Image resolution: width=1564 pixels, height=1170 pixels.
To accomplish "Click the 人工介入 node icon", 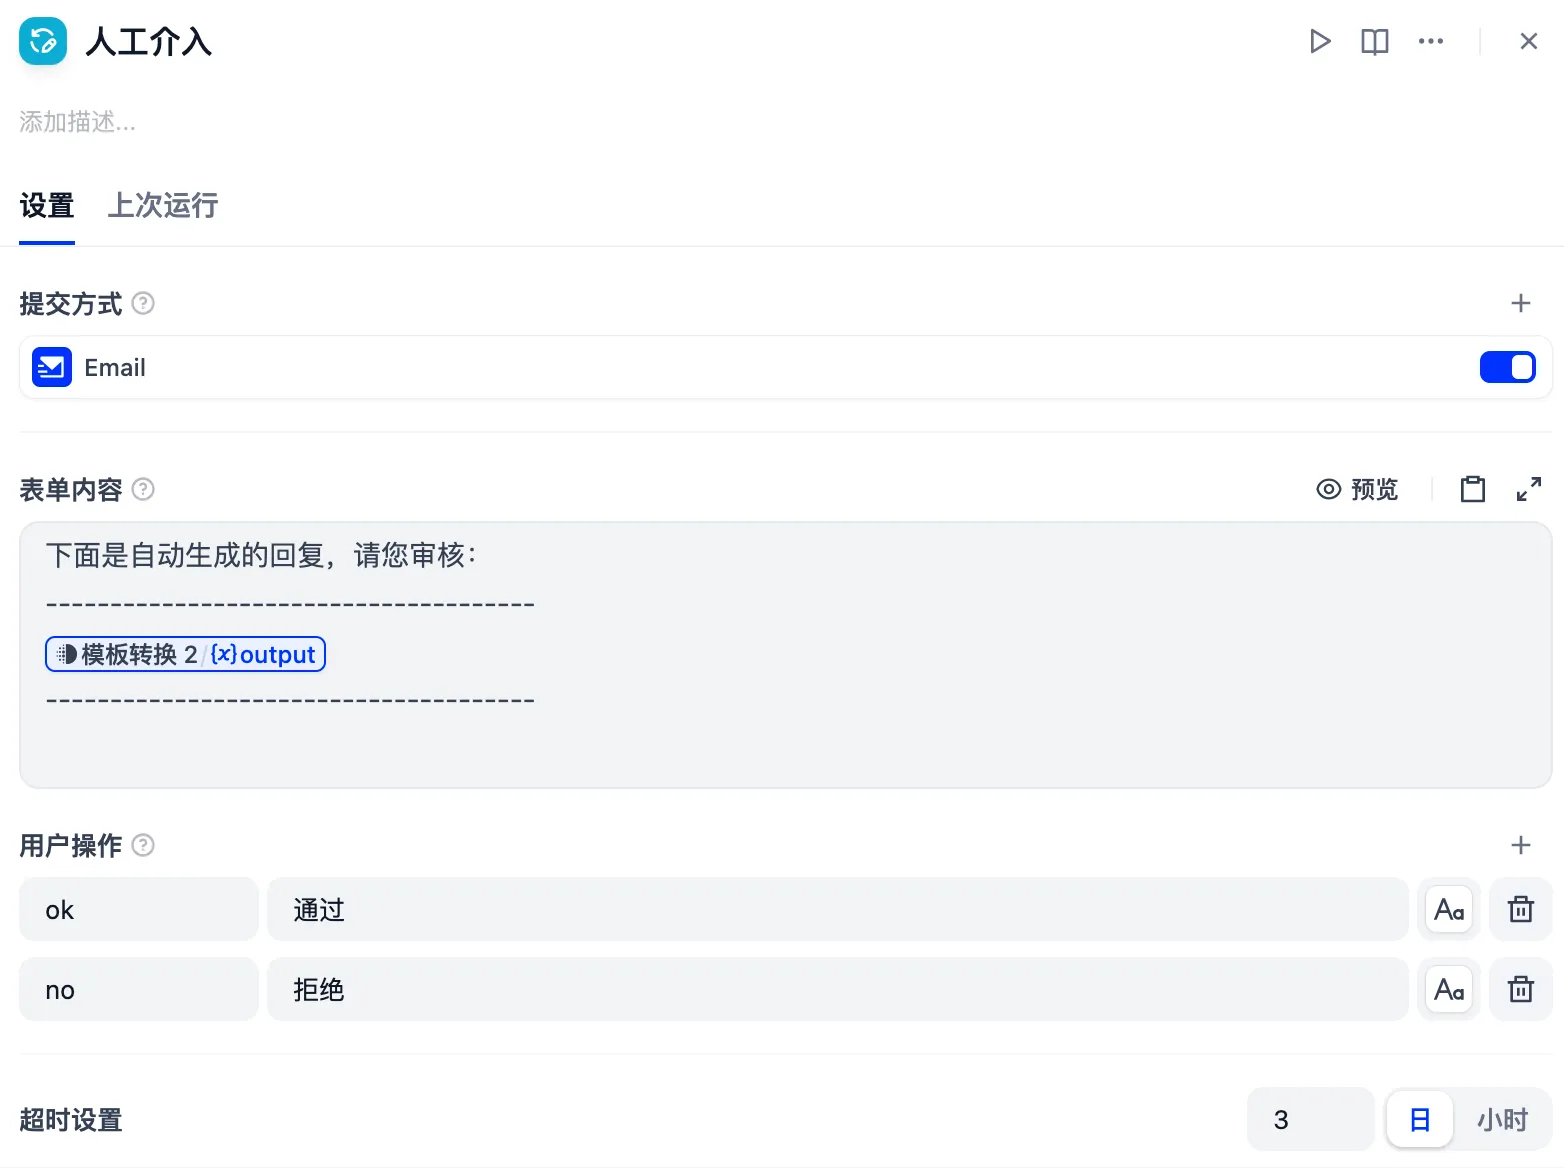I will (x=43, y=41).
